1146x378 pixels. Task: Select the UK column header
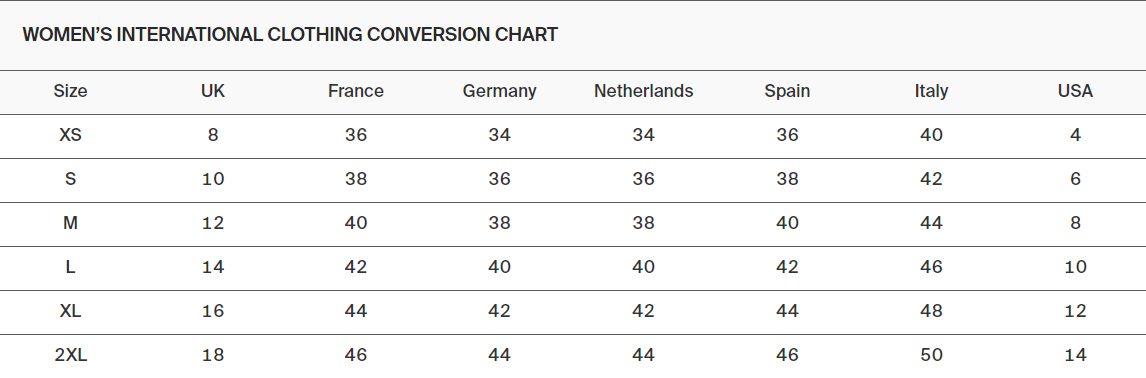click(213, 91)
